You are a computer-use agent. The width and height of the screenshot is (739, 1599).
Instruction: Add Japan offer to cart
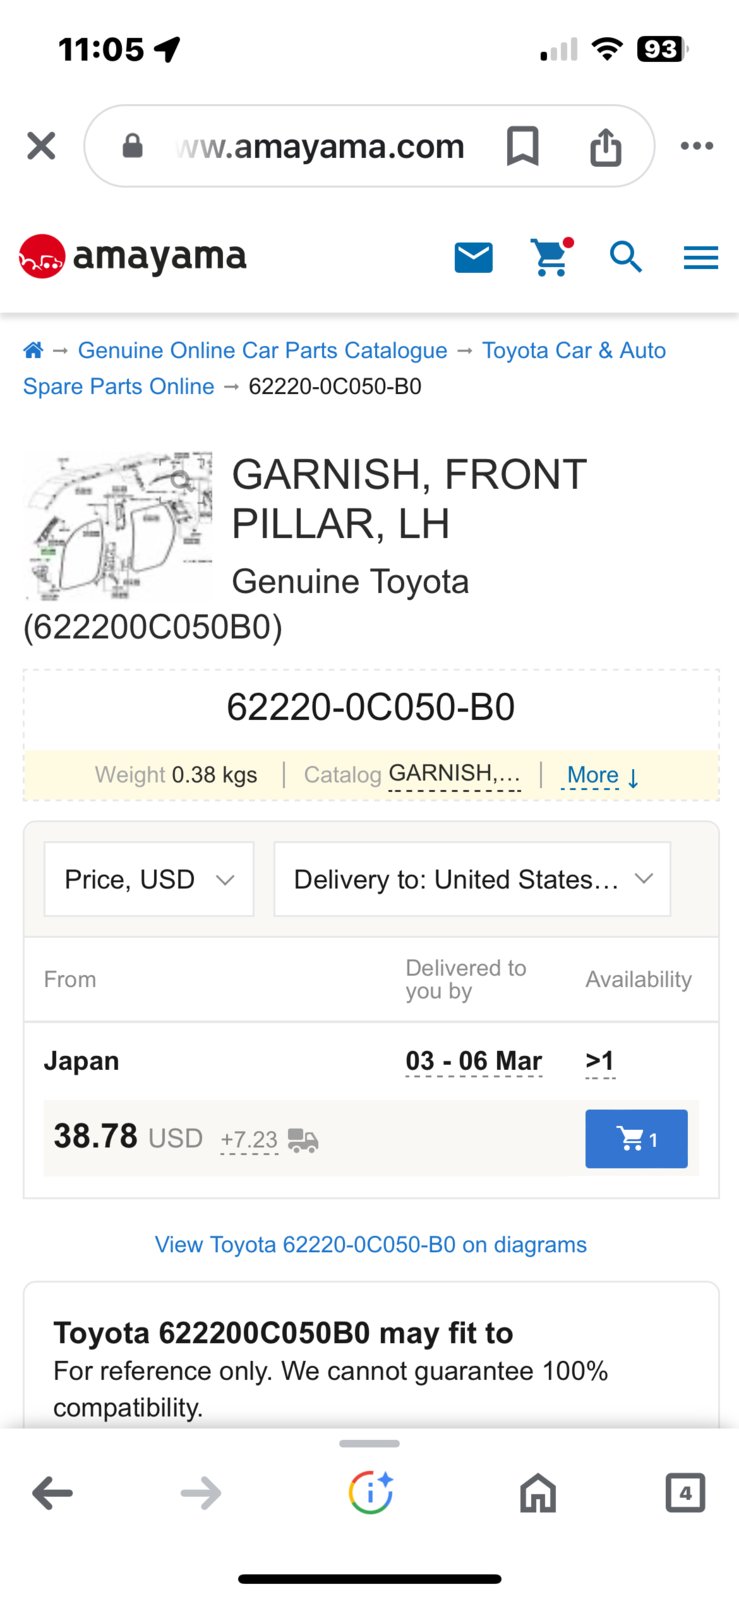point(636,1139)
